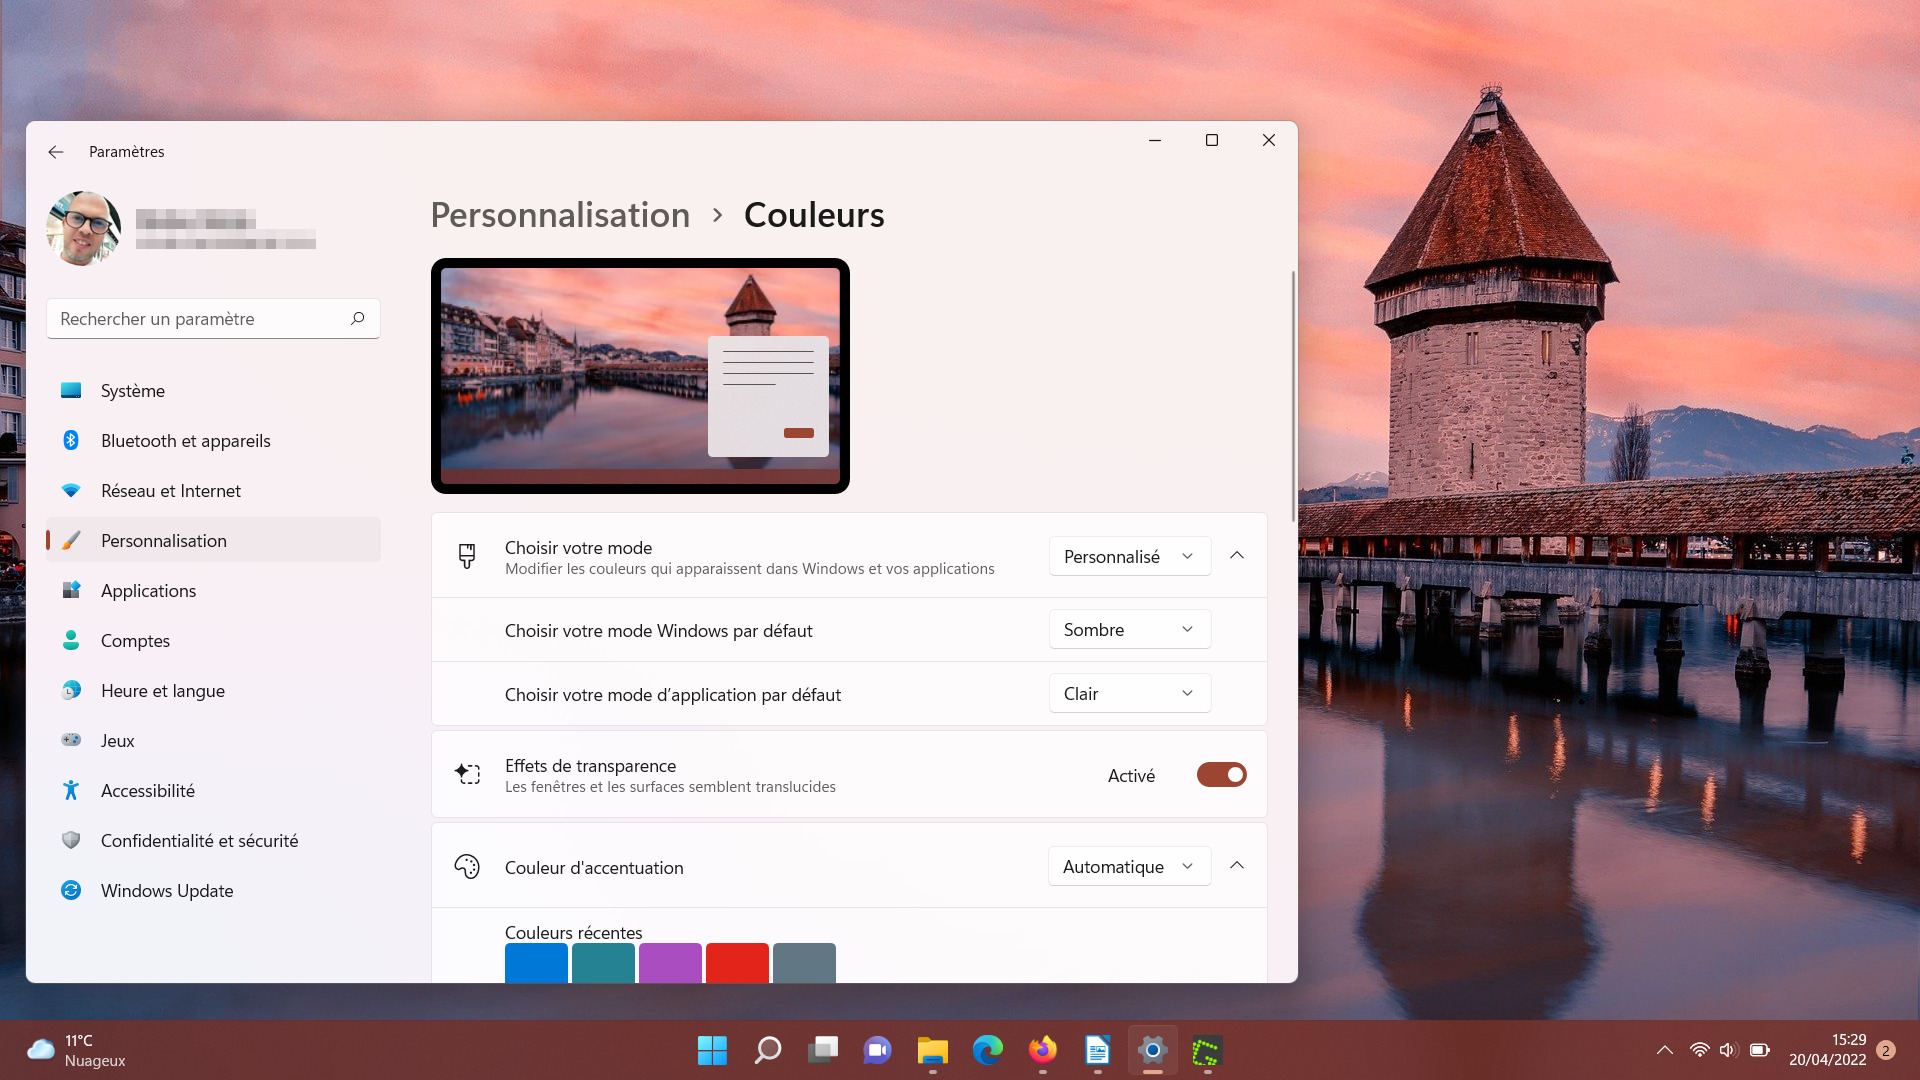This screenshot has width=1920, height=1080.
Task: Click the Effets de transparence sparkle icon
Action: pos(467,773)
